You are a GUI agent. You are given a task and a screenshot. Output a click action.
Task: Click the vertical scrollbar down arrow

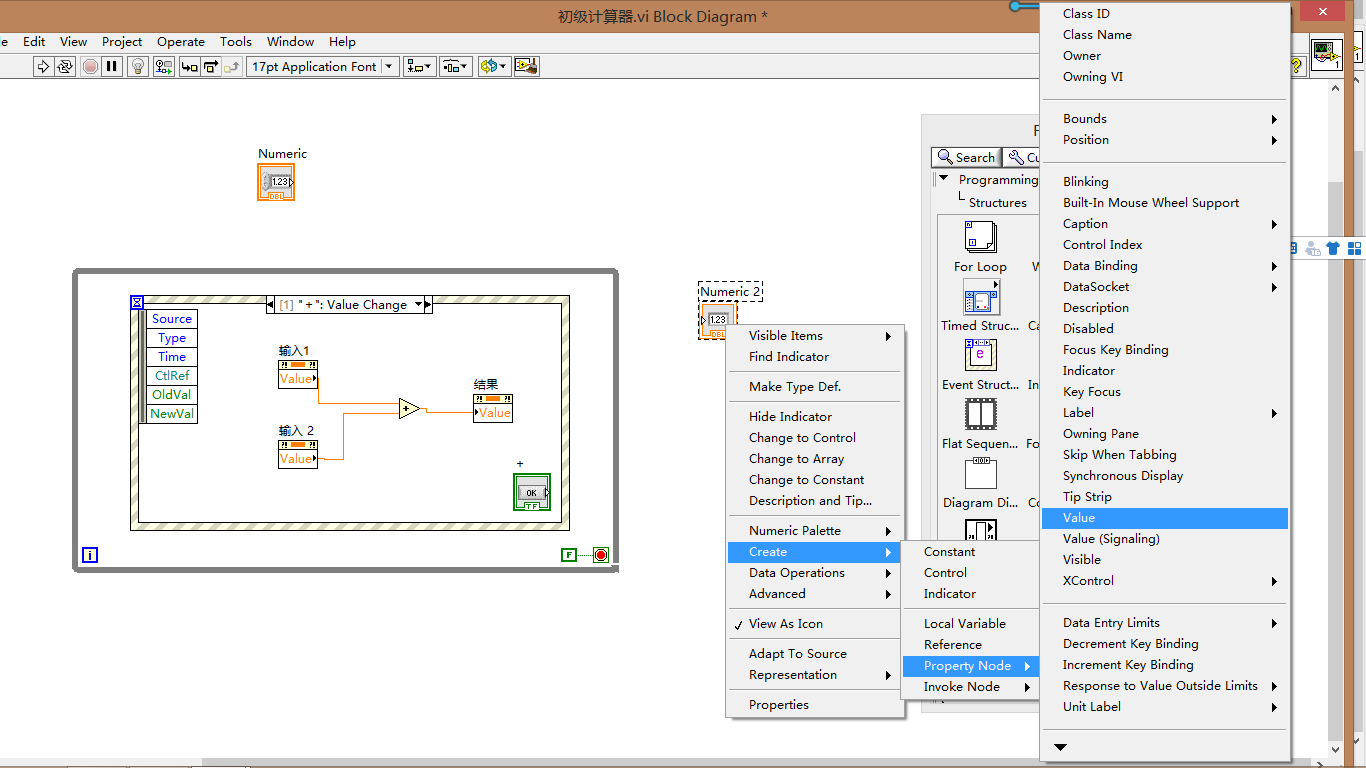click(1335, 747)
